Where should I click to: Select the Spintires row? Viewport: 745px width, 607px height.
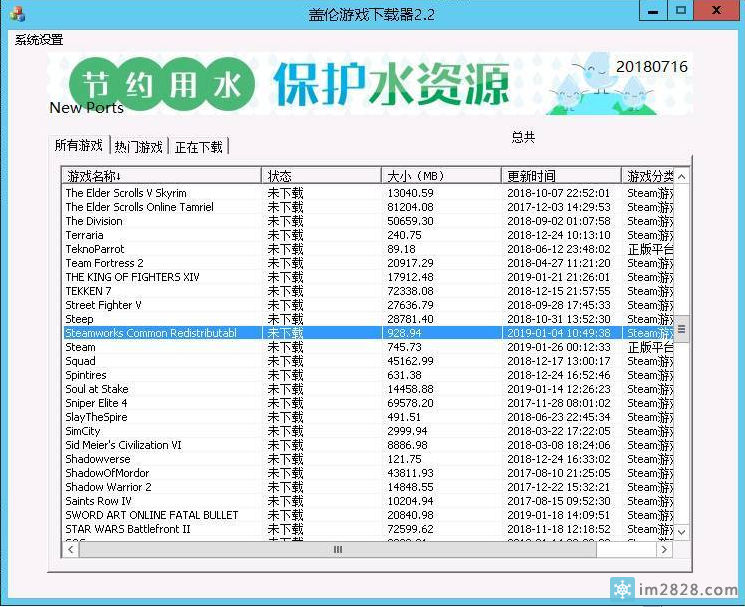point(369,375)
